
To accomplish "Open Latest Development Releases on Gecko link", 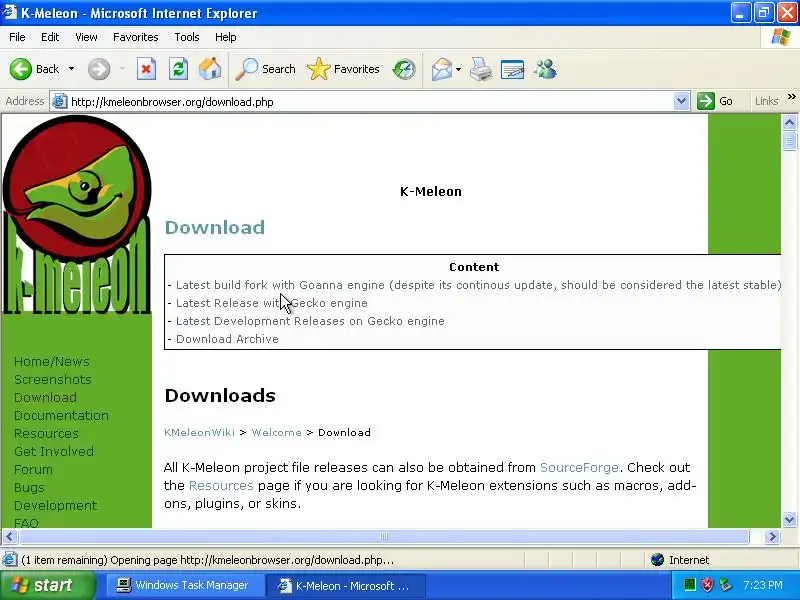I will [310, 321].
